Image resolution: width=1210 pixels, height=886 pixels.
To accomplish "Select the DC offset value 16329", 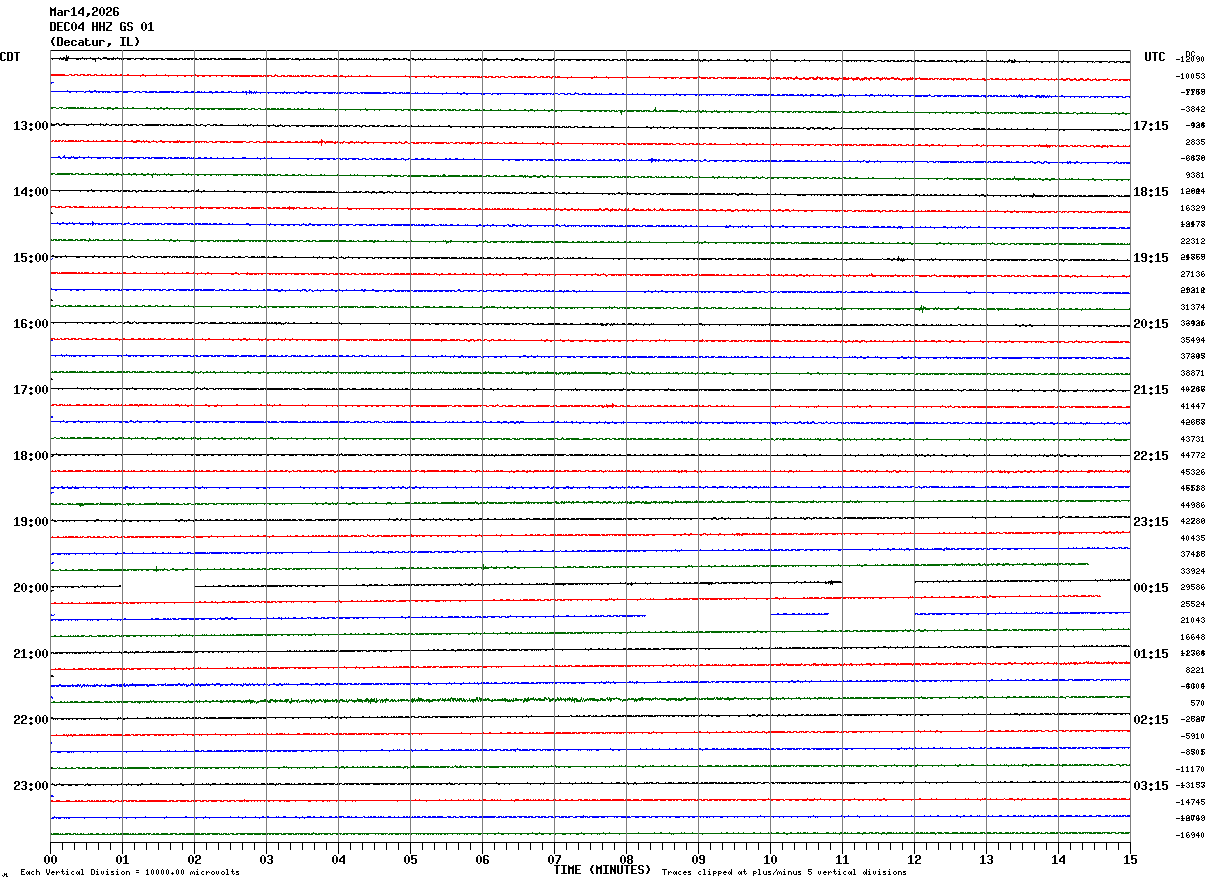I will pos(1193,208).
